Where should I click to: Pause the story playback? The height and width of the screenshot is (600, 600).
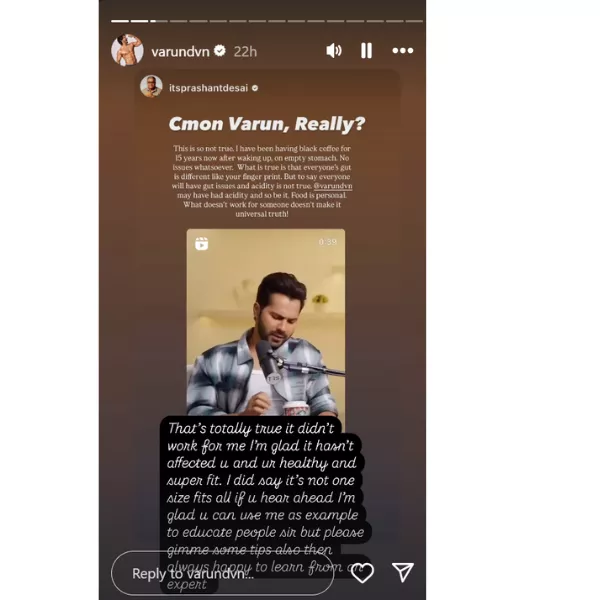(366, 51)
